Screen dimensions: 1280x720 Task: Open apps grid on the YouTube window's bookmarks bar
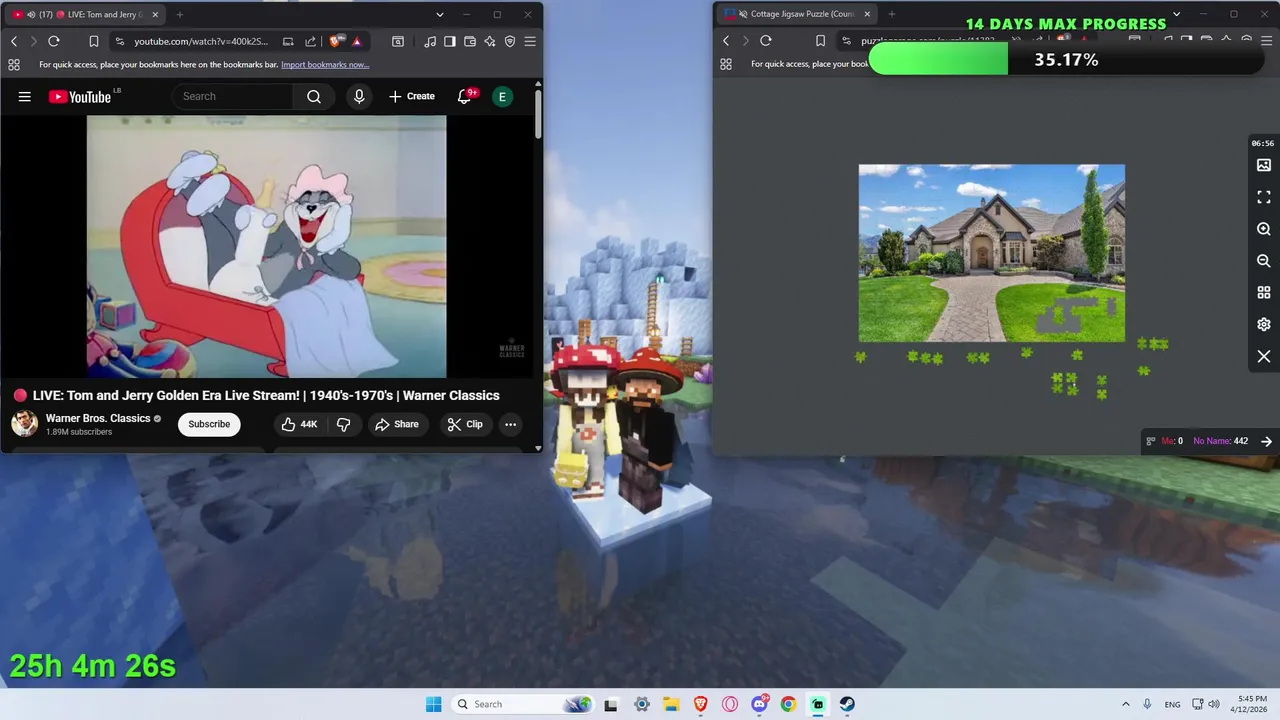coord(14,65)
